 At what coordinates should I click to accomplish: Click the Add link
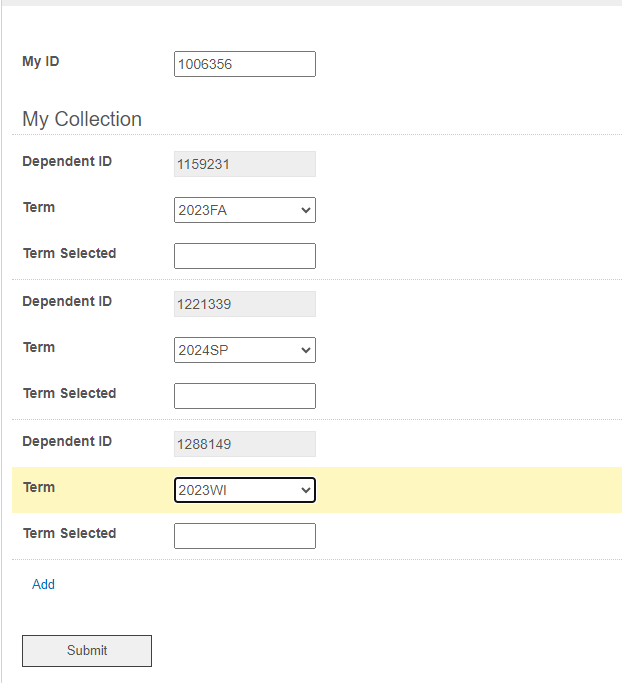43,584
